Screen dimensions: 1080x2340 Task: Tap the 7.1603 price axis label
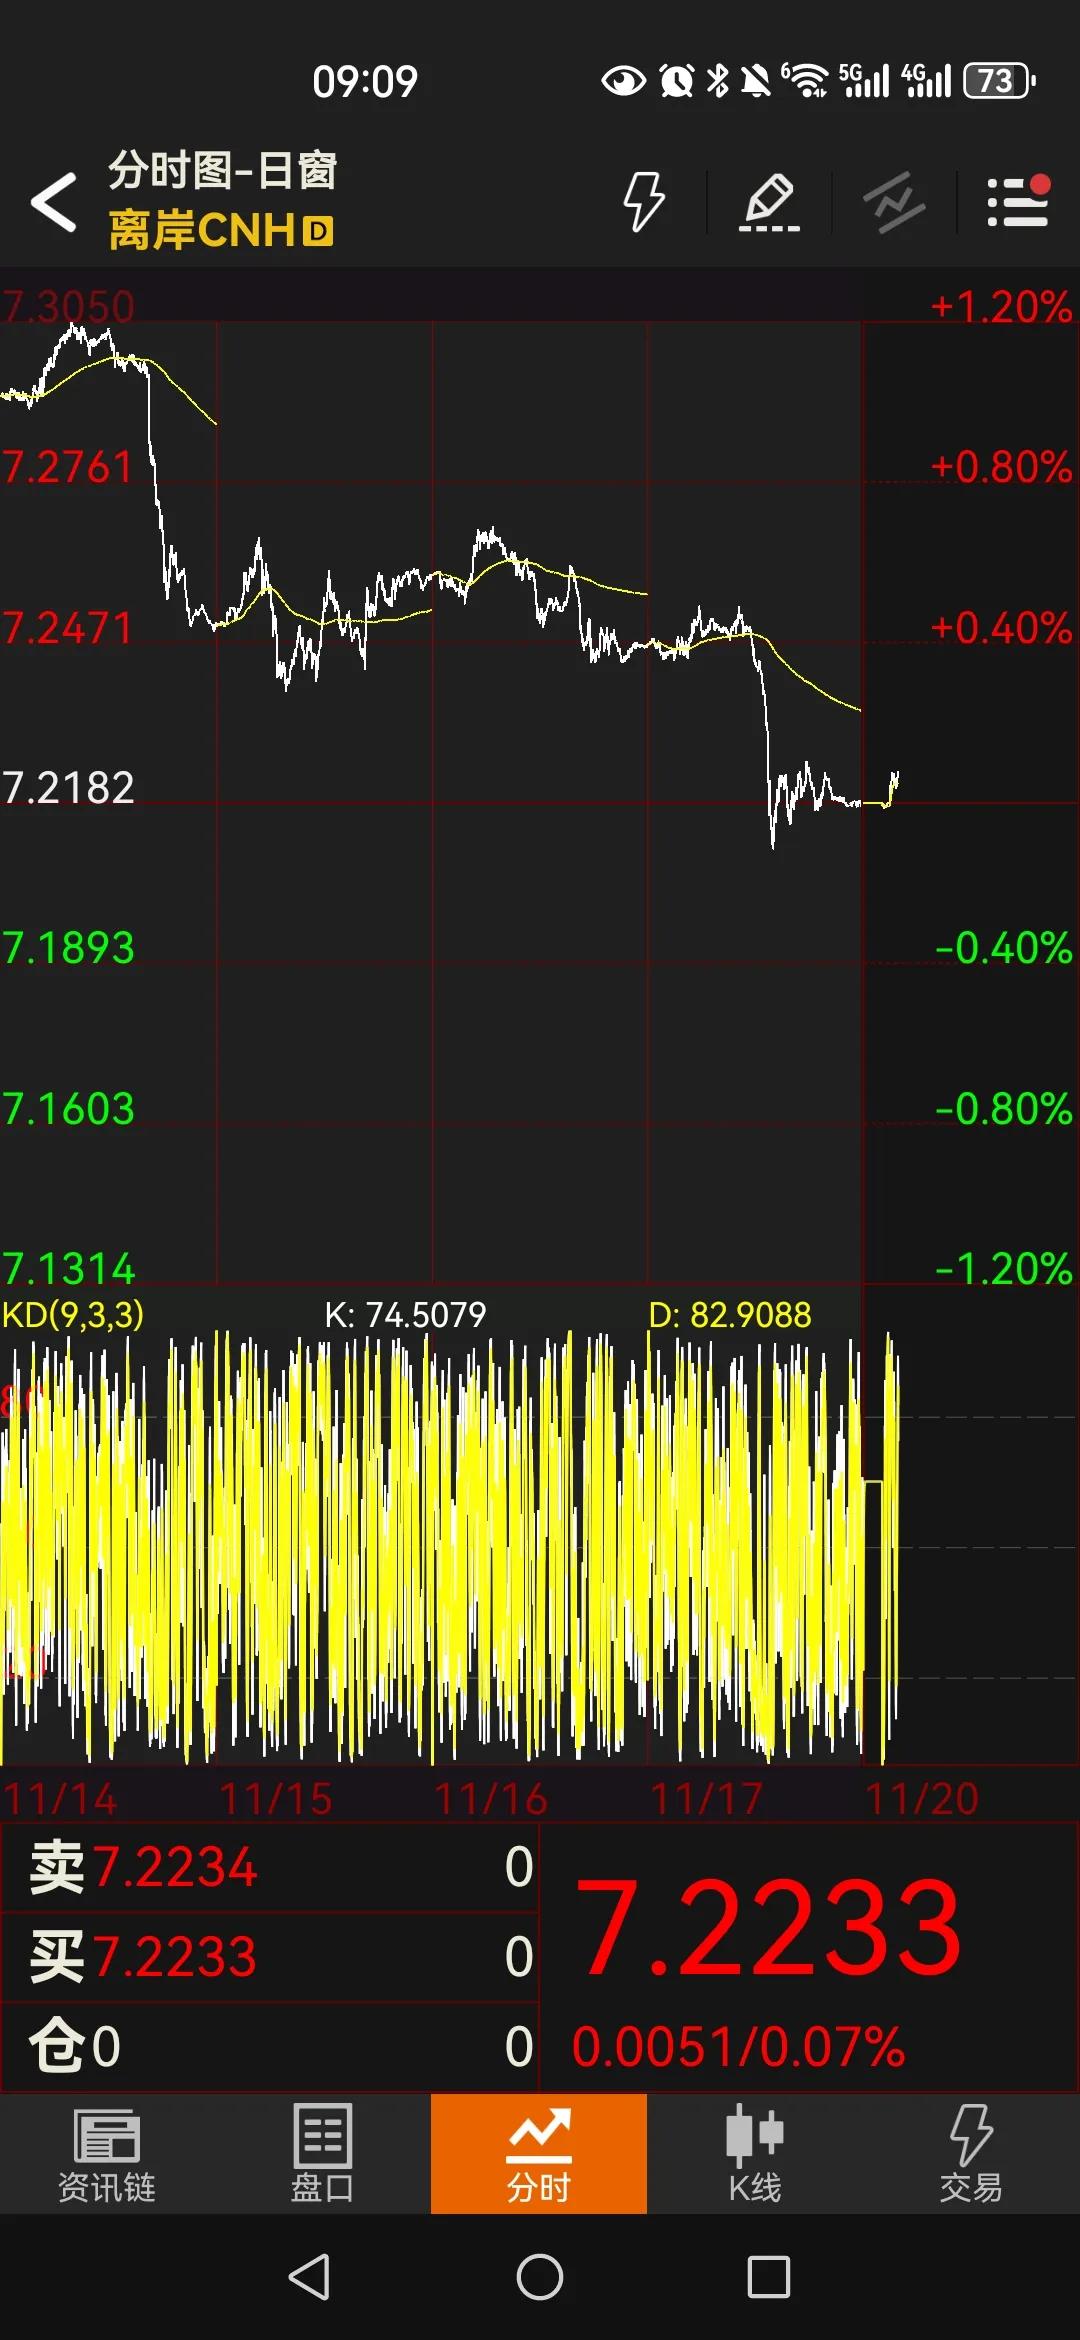click(68, 1109)
